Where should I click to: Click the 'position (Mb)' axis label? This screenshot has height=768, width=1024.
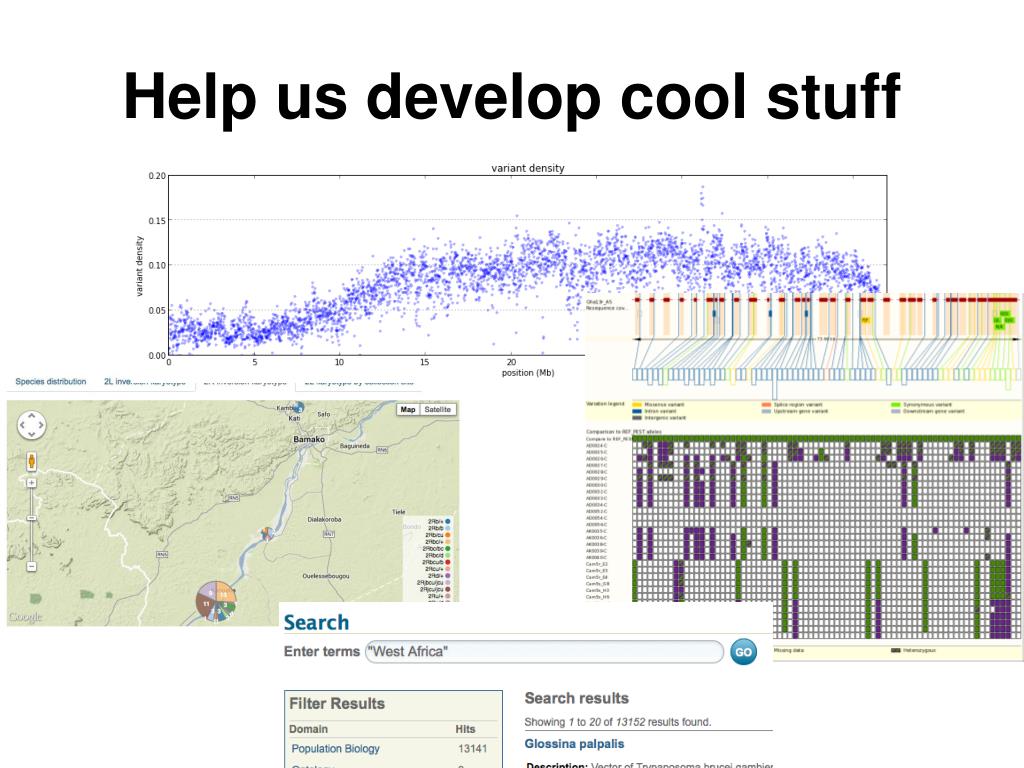pos(528,373)
